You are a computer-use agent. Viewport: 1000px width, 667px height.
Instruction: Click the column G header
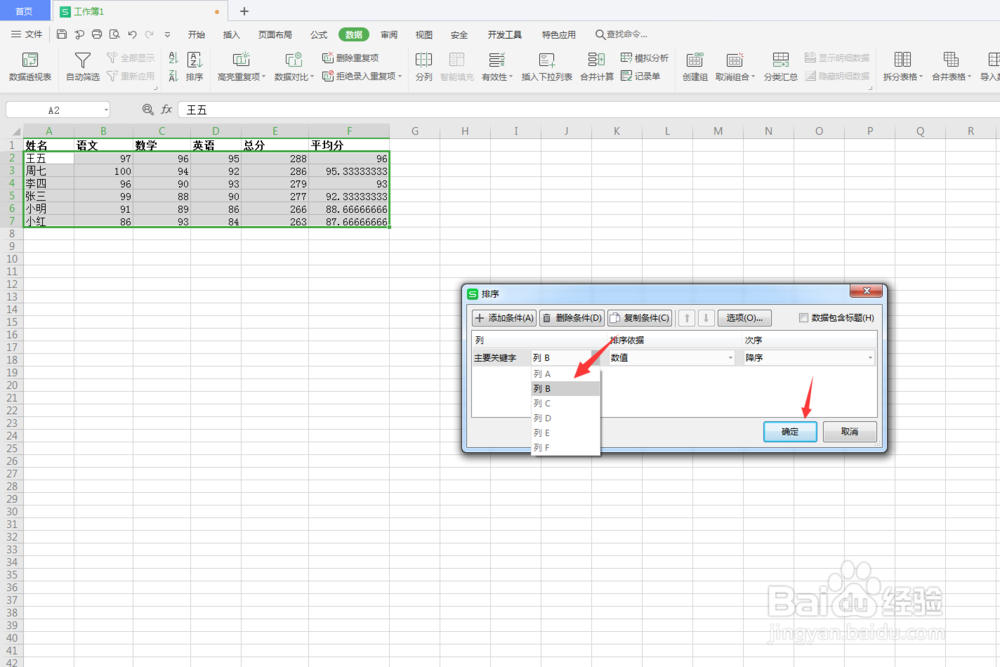415,131
